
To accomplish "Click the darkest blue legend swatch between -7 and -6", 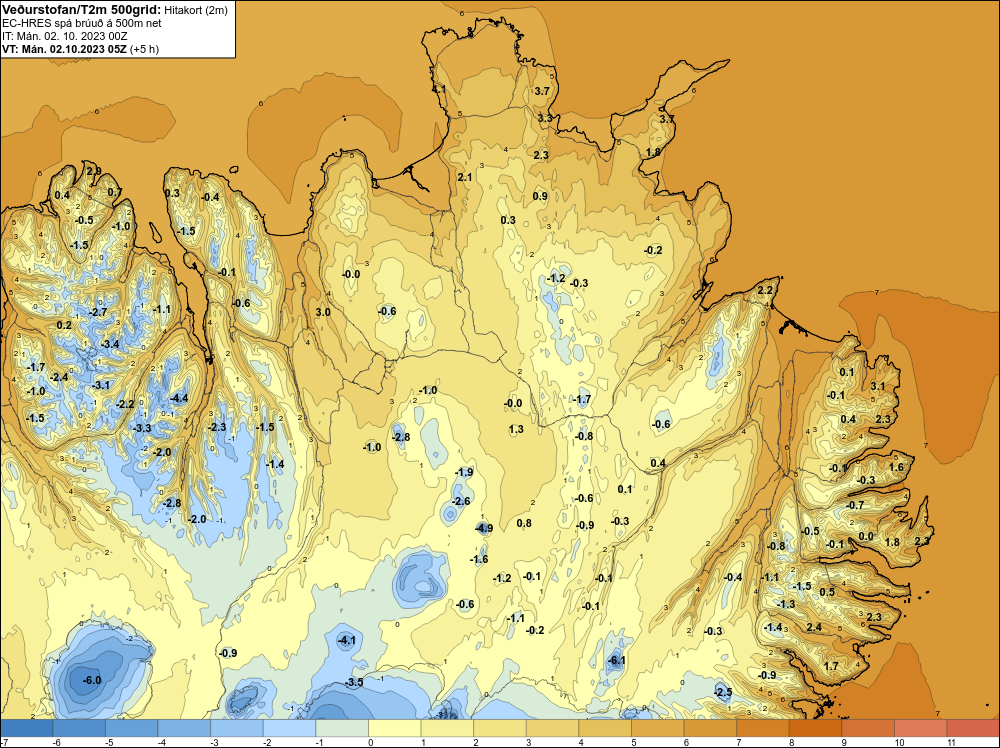I will 27,728.
